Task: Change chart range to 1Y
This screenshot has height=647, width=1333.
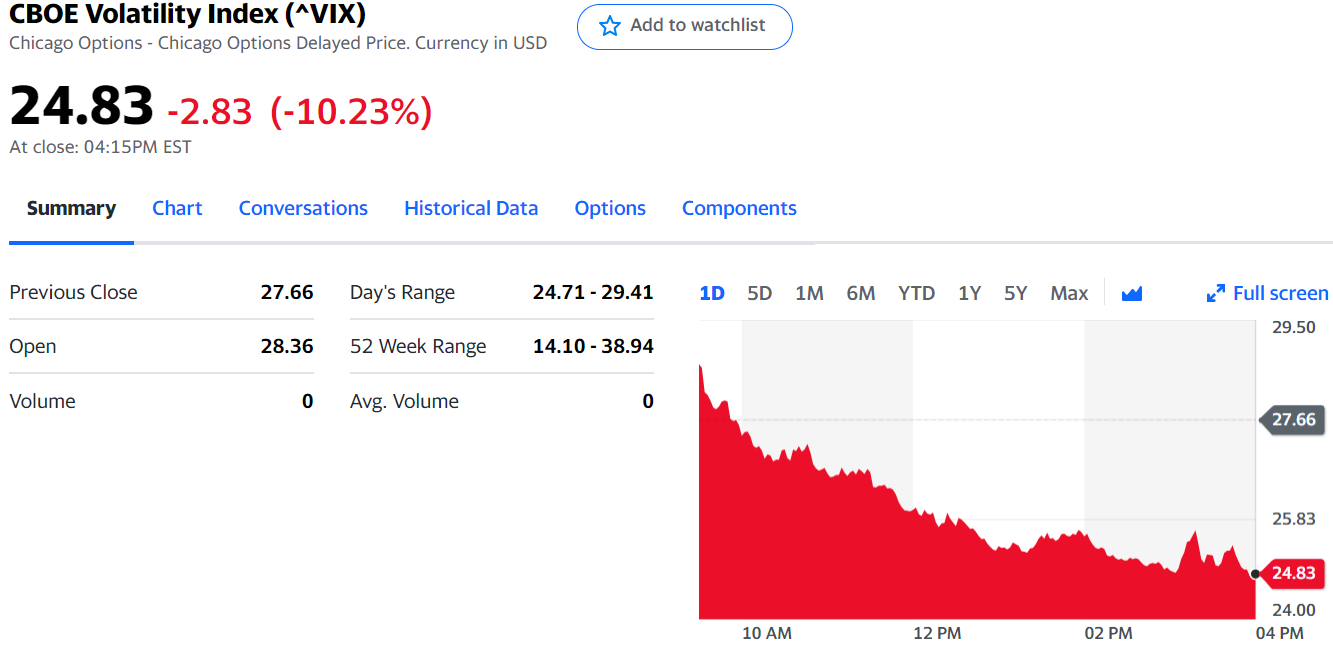Action: (969, 293)
